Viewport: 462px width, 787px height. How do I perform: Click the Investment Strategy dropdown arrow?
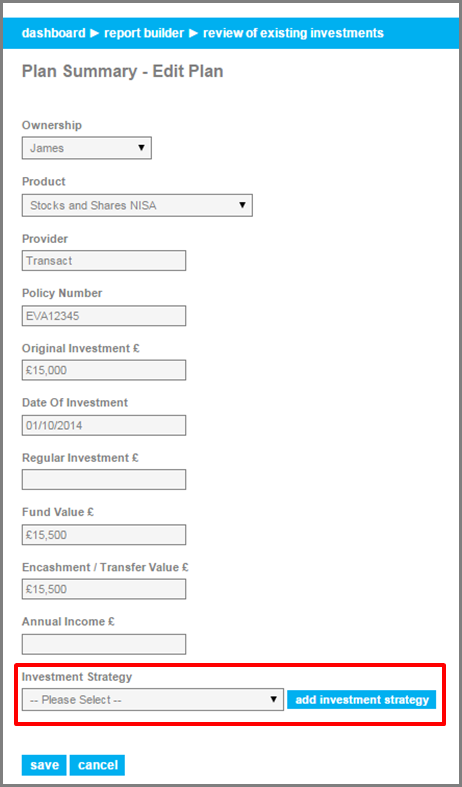click(x=274, y=699)
